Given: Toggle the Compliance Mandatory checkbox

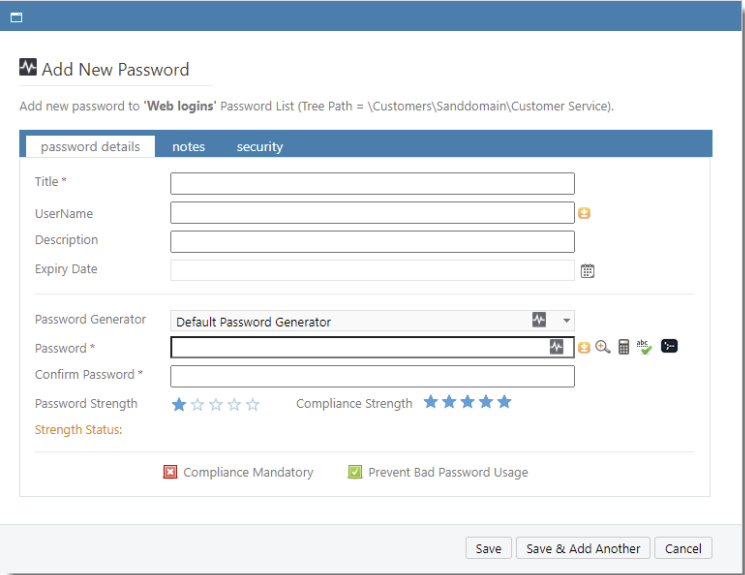Looking at the screenshot, I should tap(170, 472).
